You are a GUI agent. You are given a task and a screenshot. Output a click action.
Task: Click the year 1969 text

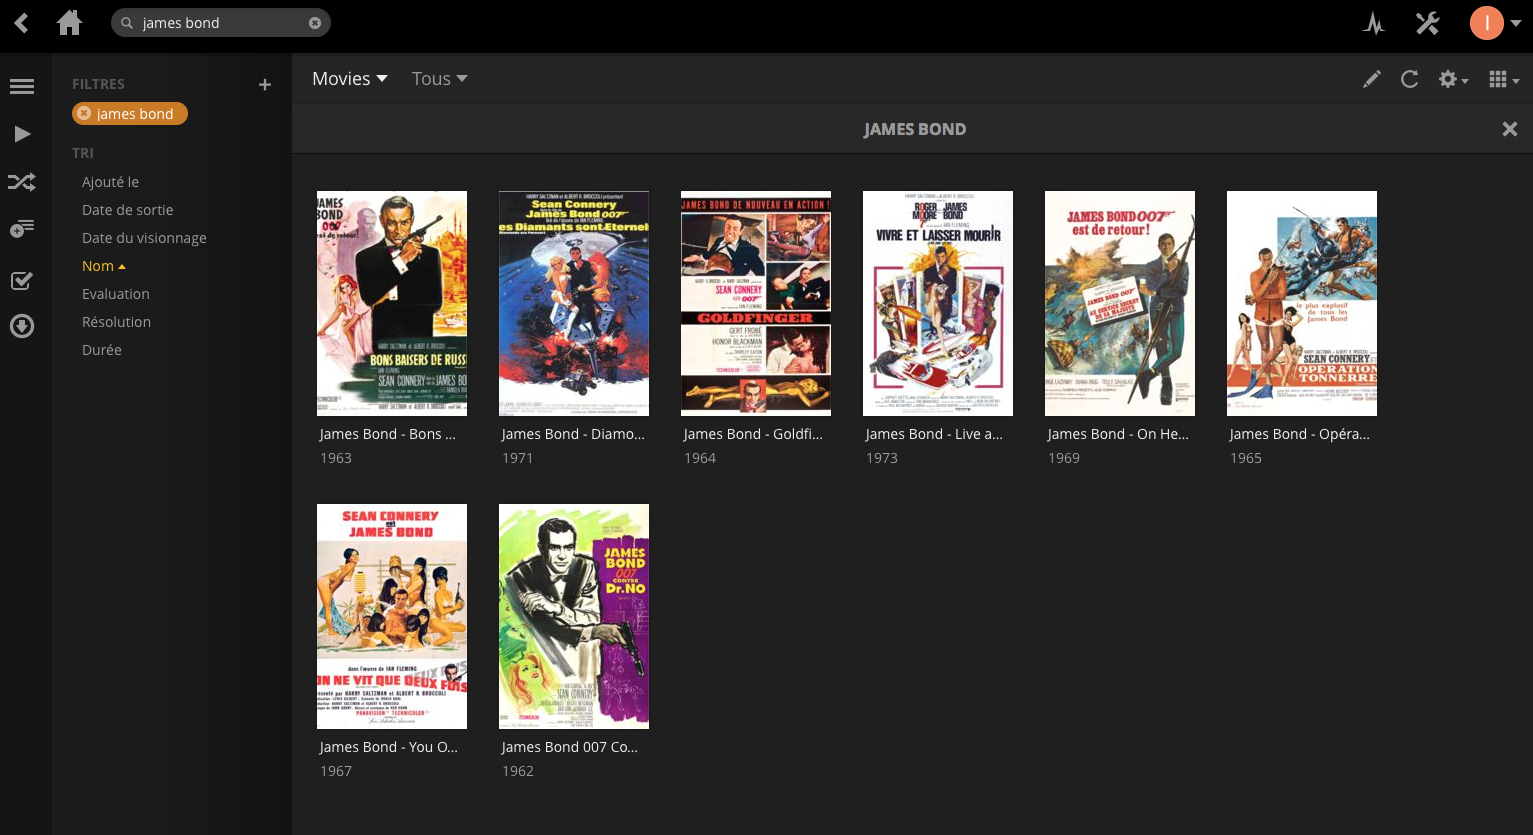[1064, 458]
